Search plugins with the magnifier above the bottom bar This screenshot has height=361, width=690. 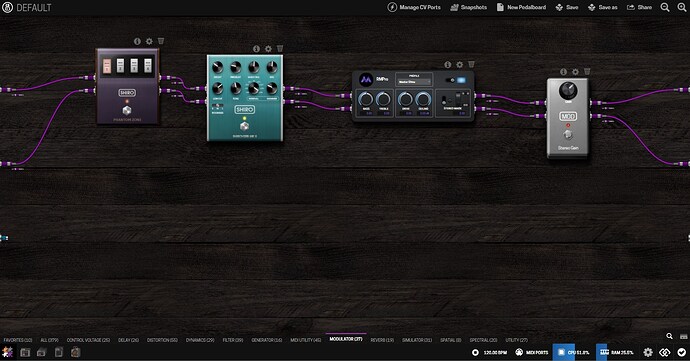click(x=669, y=336)
